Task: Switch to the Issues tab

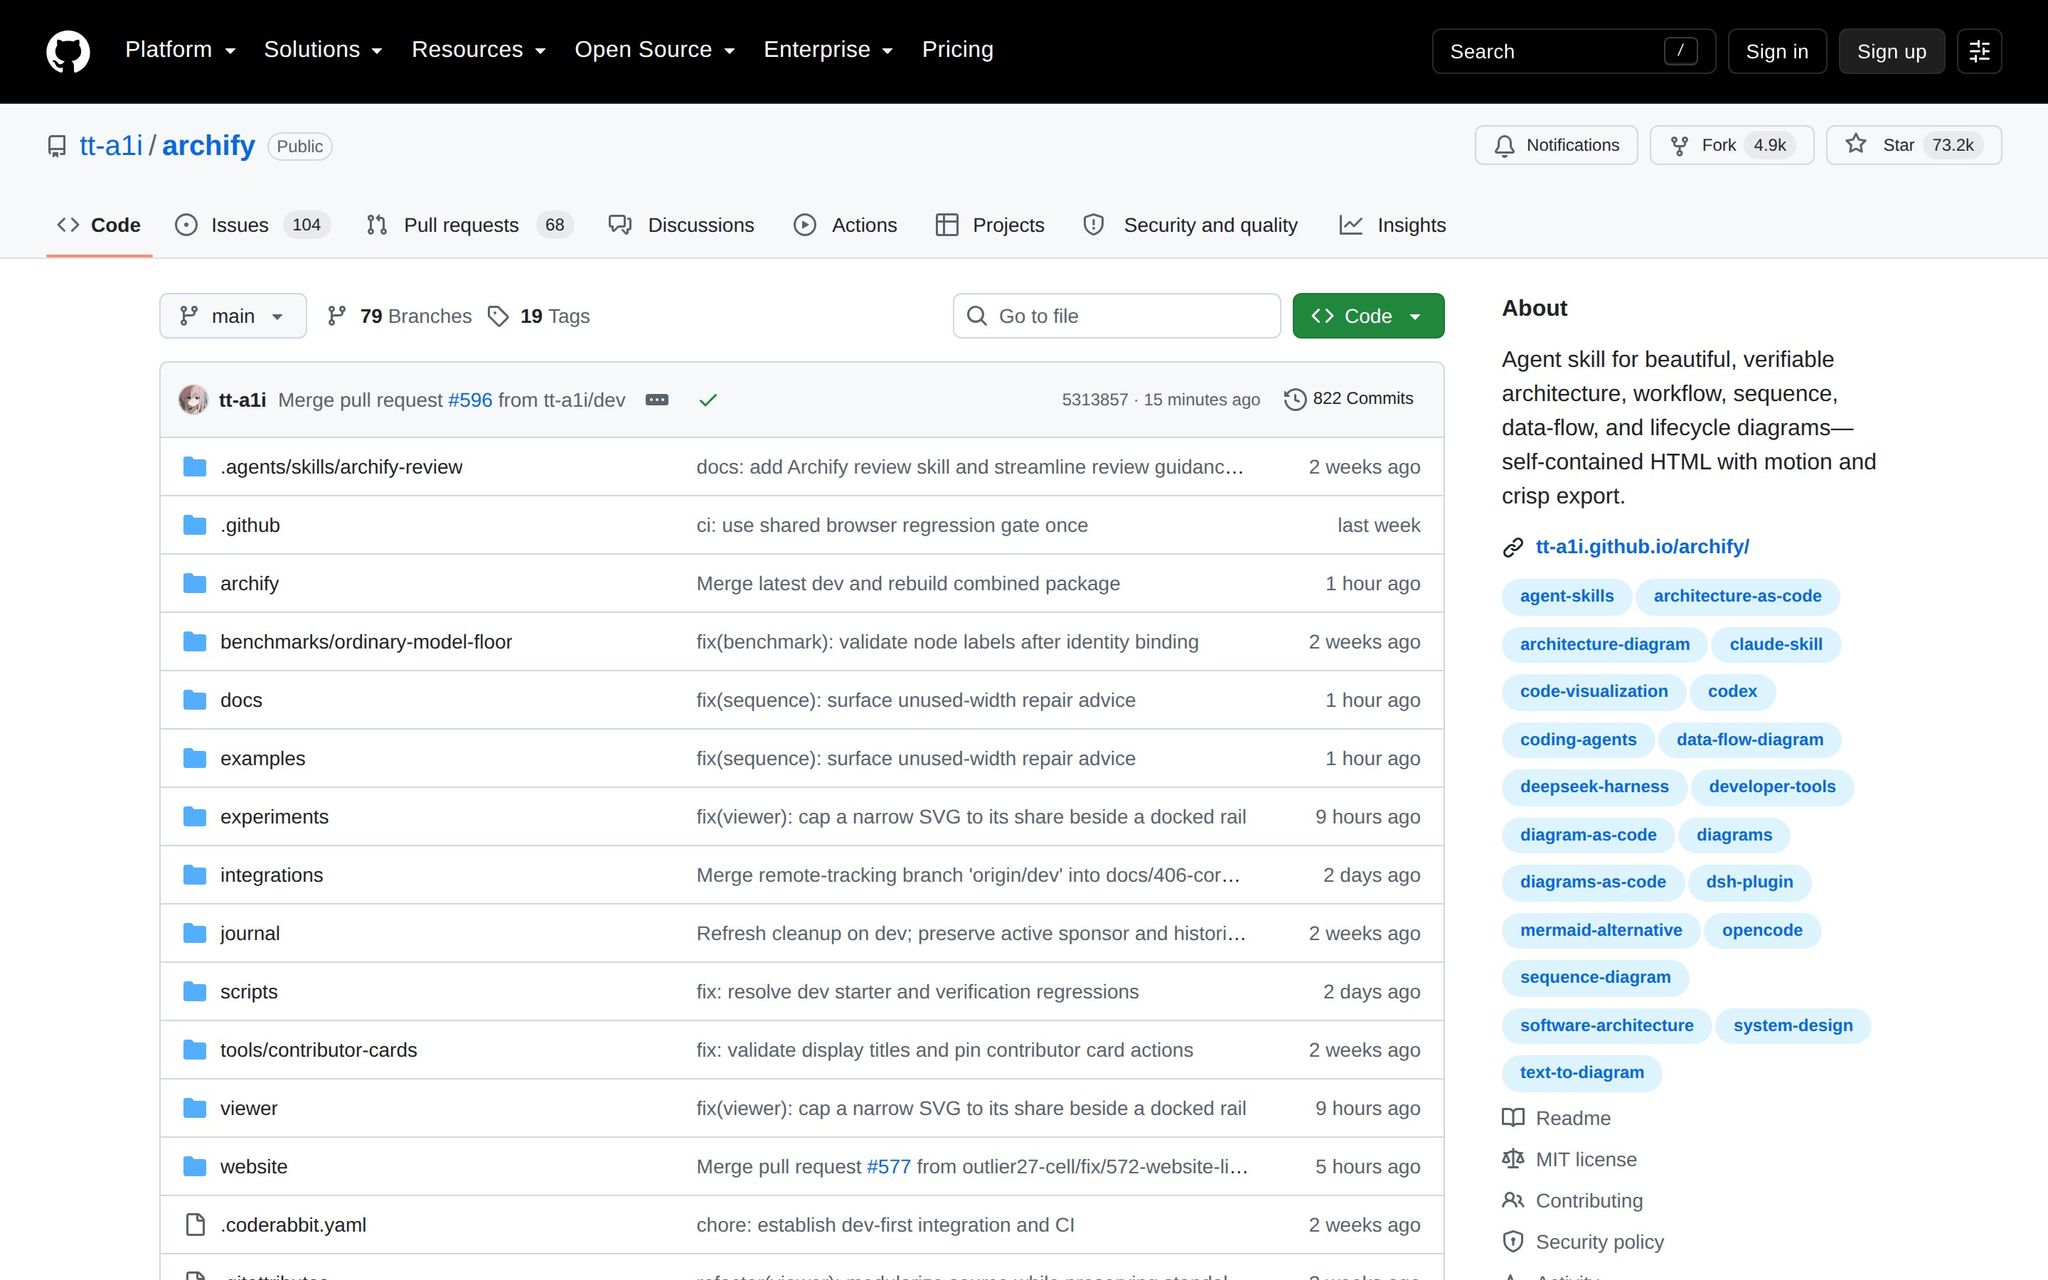Action: [x=252, y=225]
